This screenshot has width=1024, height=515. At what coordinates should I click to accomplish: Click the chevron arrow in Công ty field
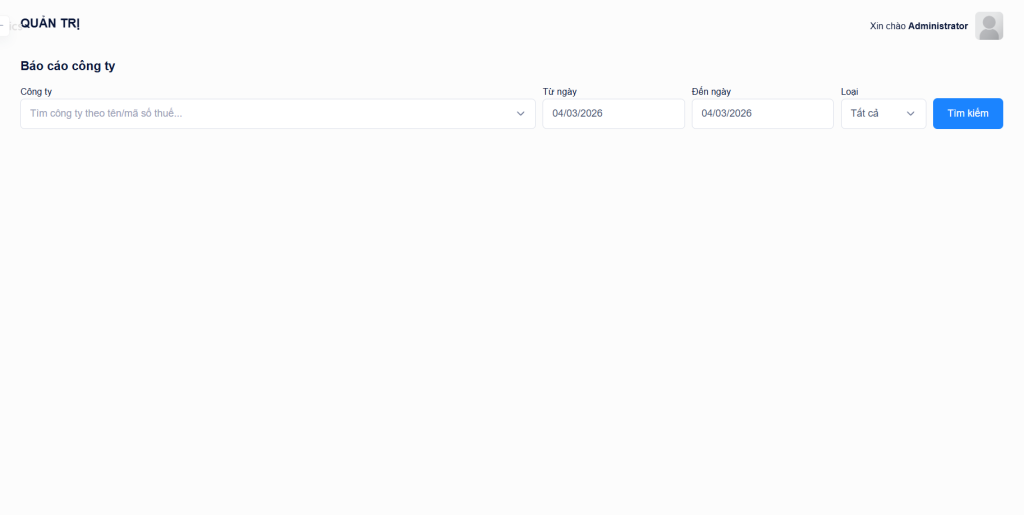(520, 114)
